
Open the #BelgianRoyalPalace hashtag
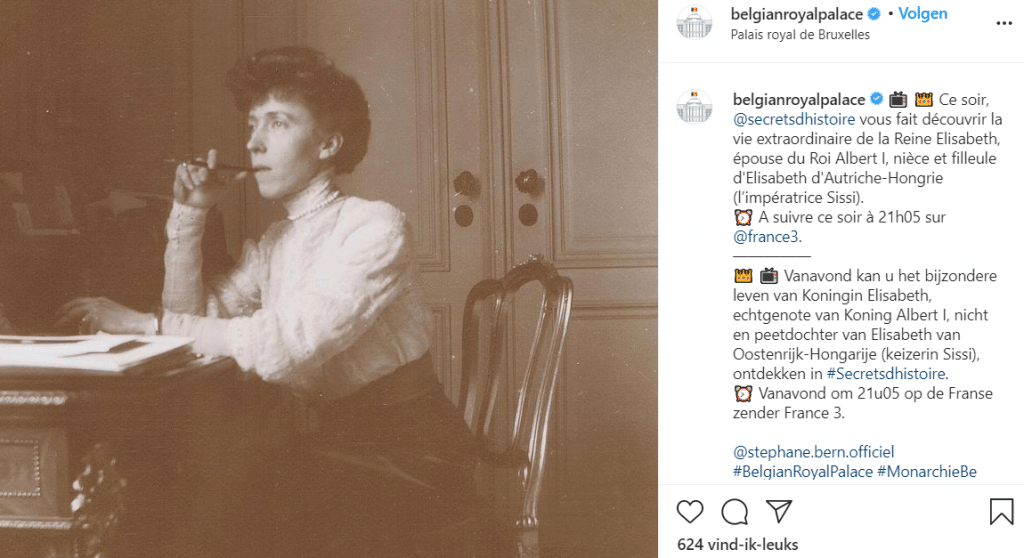coord(802,471)
